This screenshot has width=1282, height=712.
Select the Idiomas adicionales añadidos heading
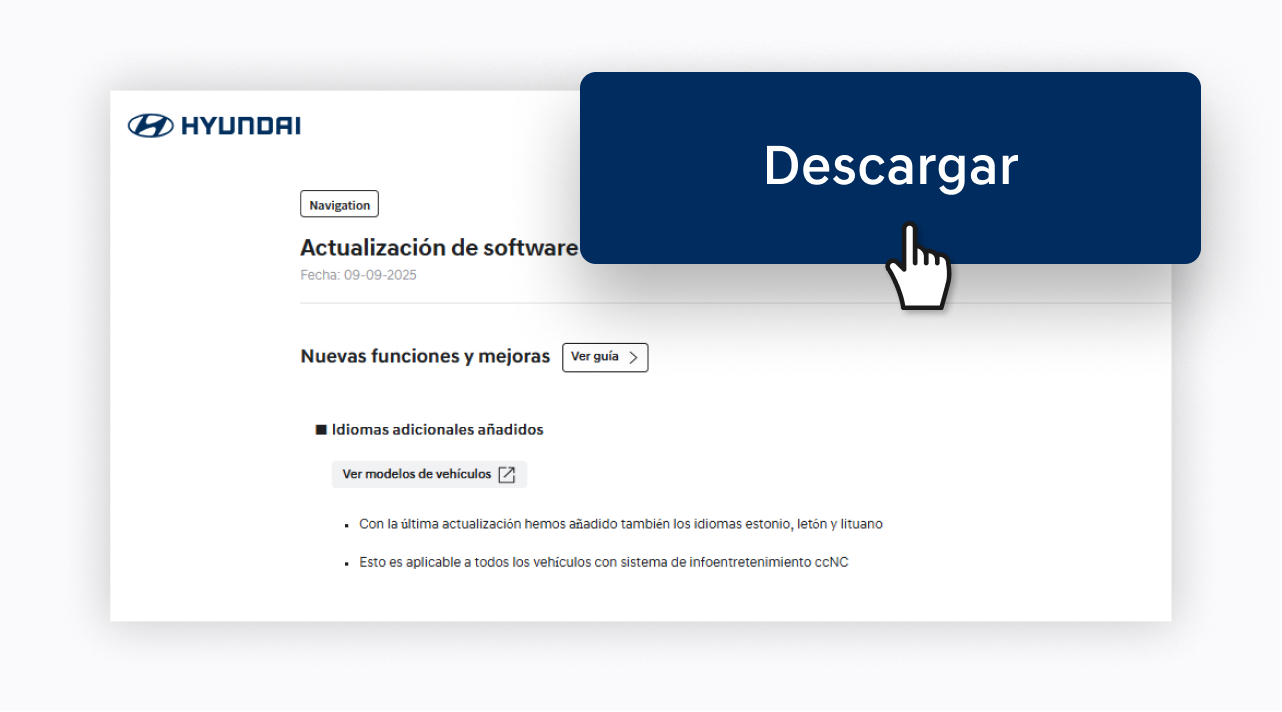click(x=437, y=430)
